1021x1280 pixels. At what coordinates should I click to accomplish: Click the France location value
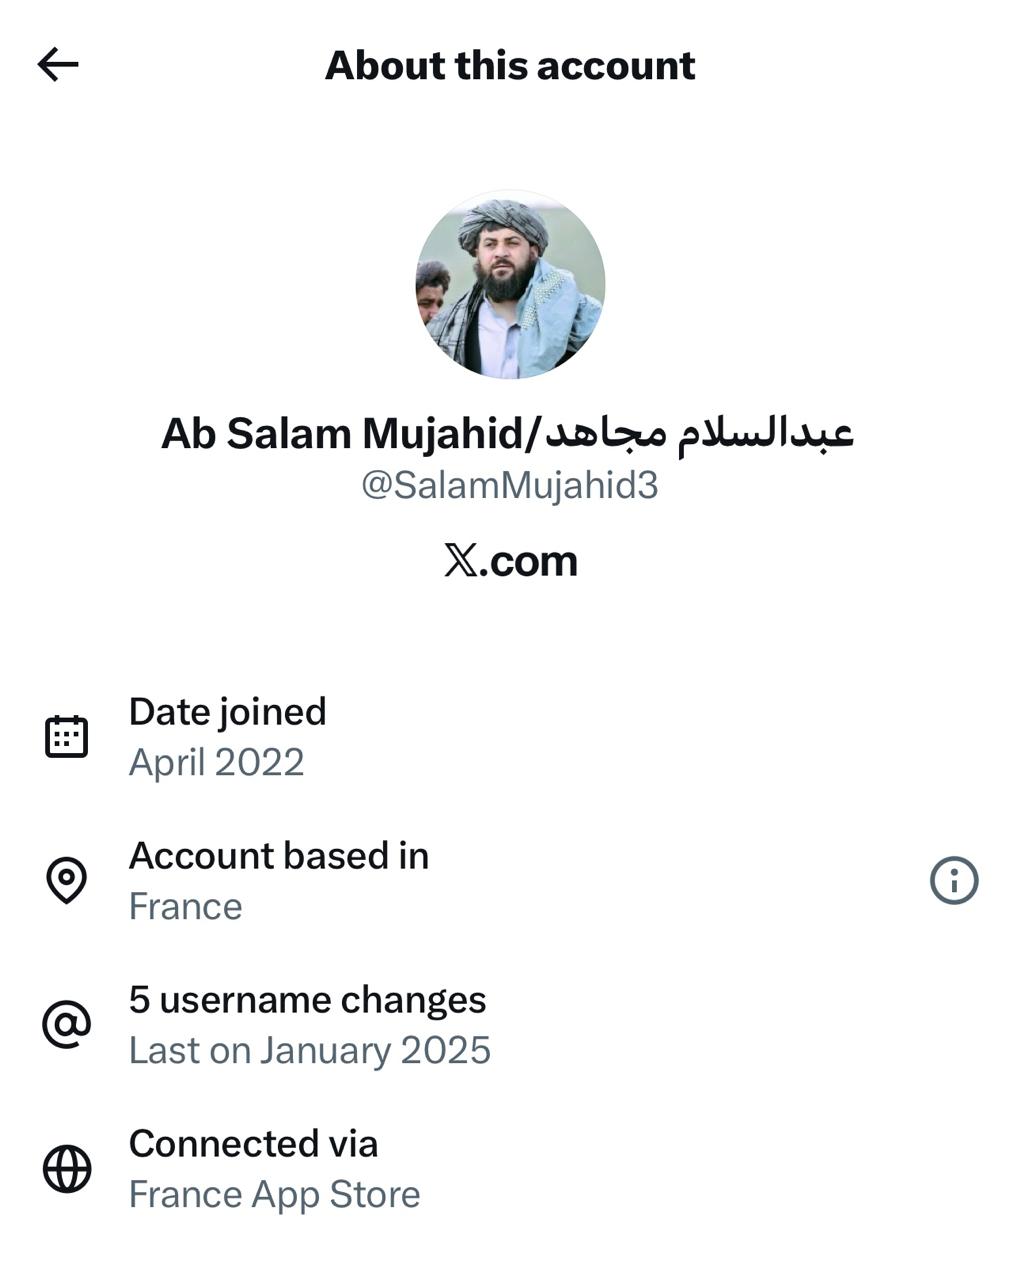[x=186, y=907]
